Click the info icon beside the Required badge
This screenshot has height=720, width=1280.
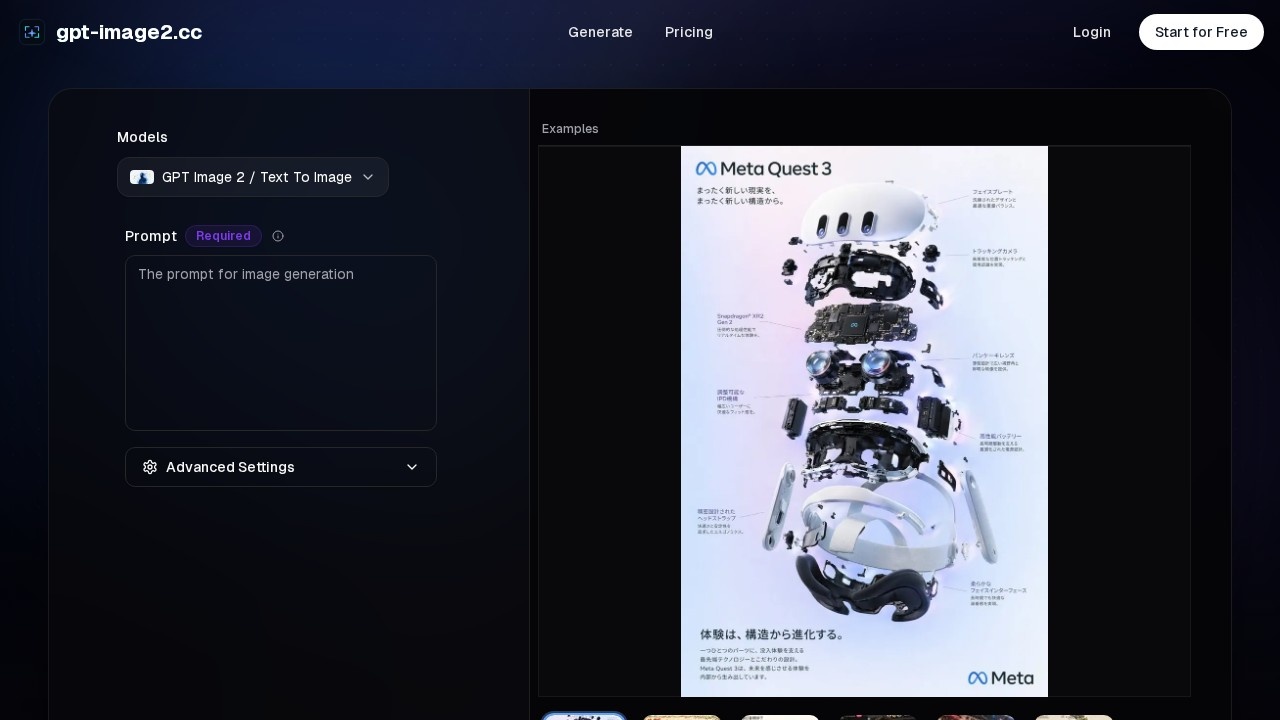click(x=278, y=236)
